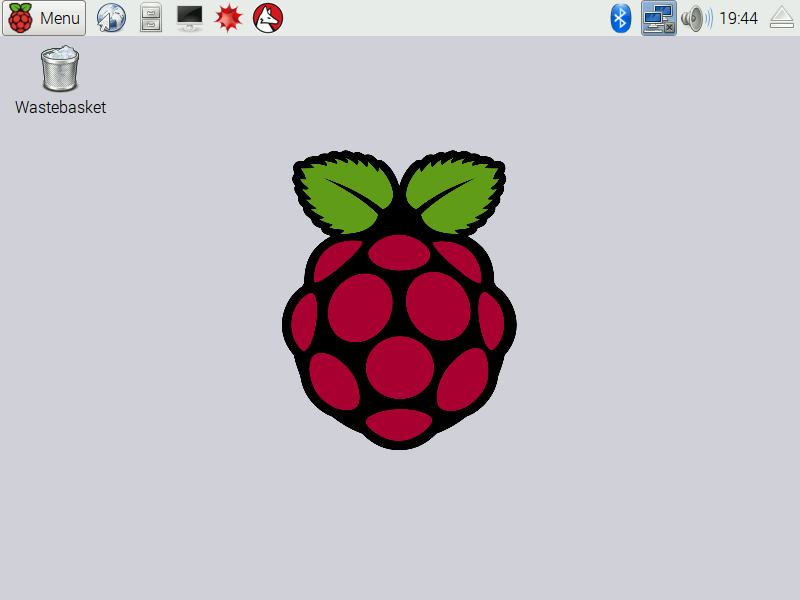
Task: Open the Raspberry Pi Menu button
Action: coord(44,18)
